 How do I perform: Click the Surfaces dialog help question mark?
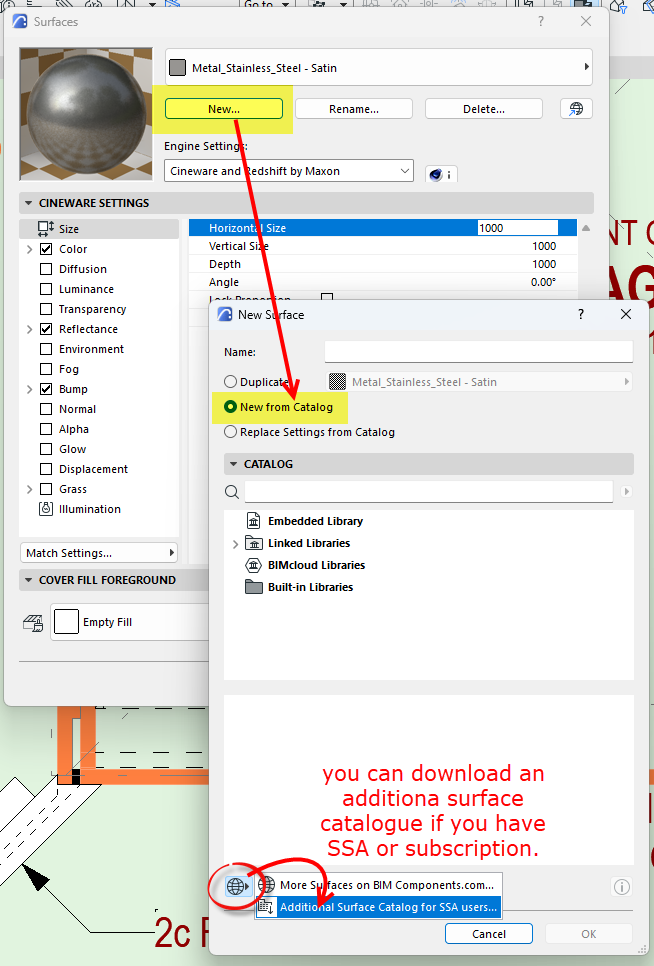[x=541, y=22]
